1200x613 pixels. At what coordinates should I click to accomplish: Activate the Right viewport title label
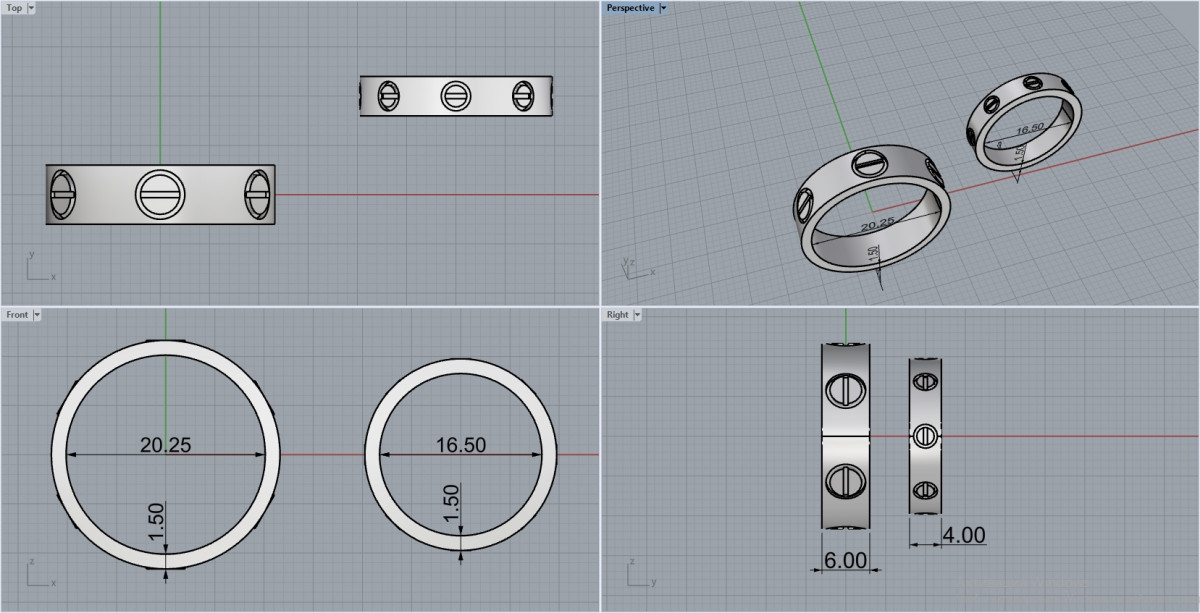click(x=617, y=315)
